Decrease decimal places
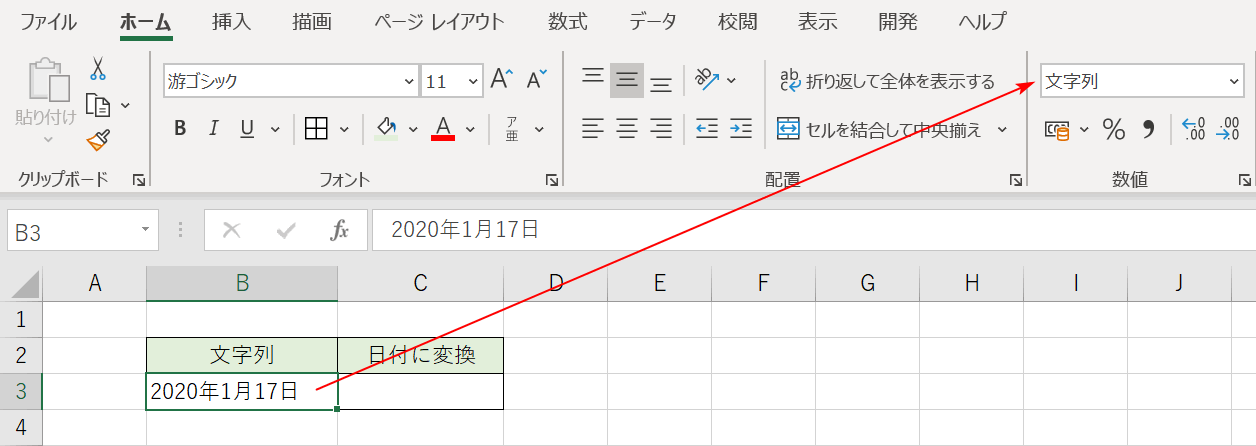 tap(1227, 129)
